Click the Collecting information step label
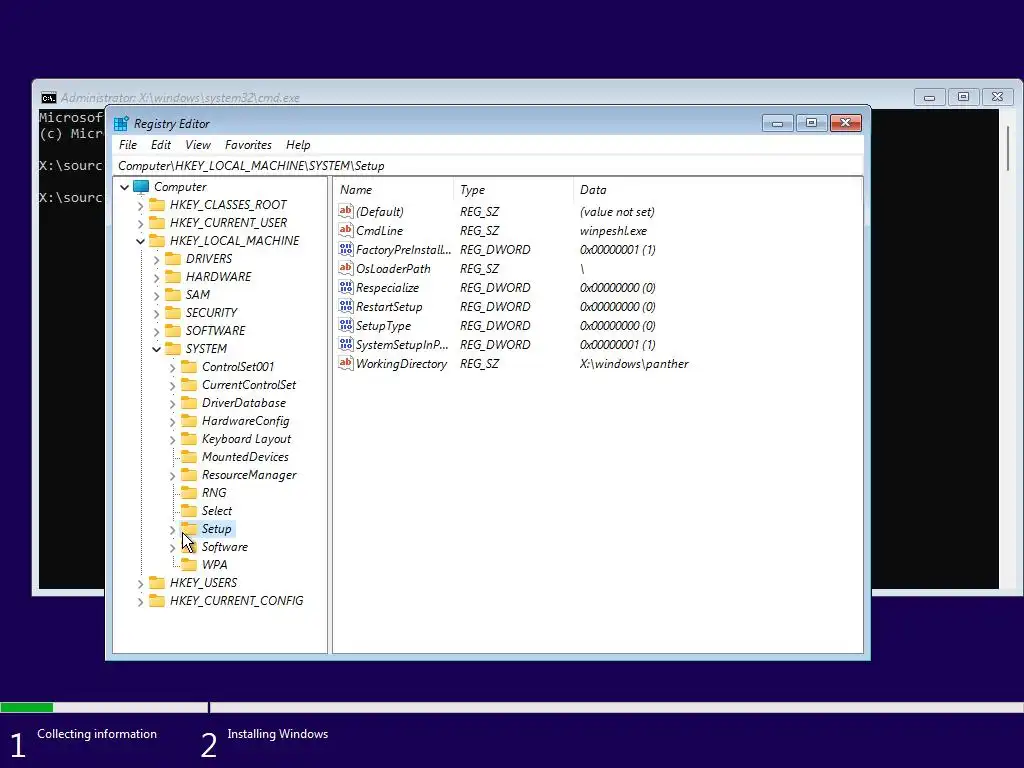This screenshot has width=1024, height=768. (97, 734)
